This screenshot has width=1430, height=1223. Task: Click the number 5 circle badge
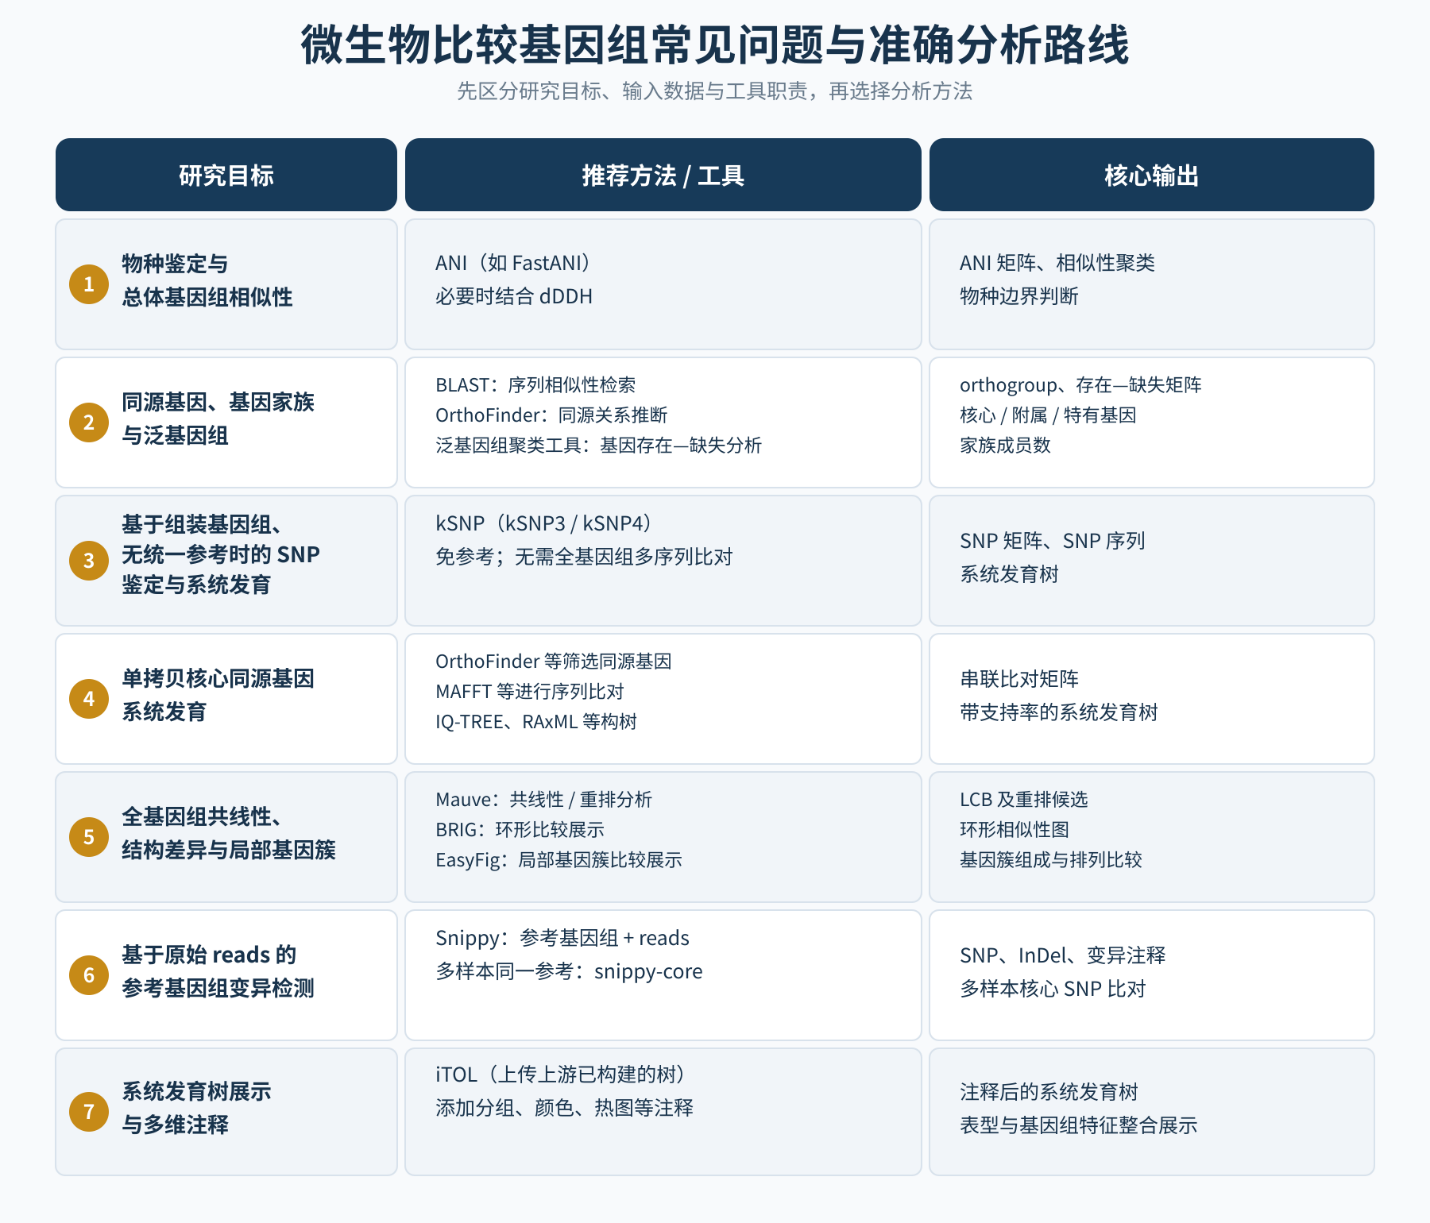coord(89,837)
